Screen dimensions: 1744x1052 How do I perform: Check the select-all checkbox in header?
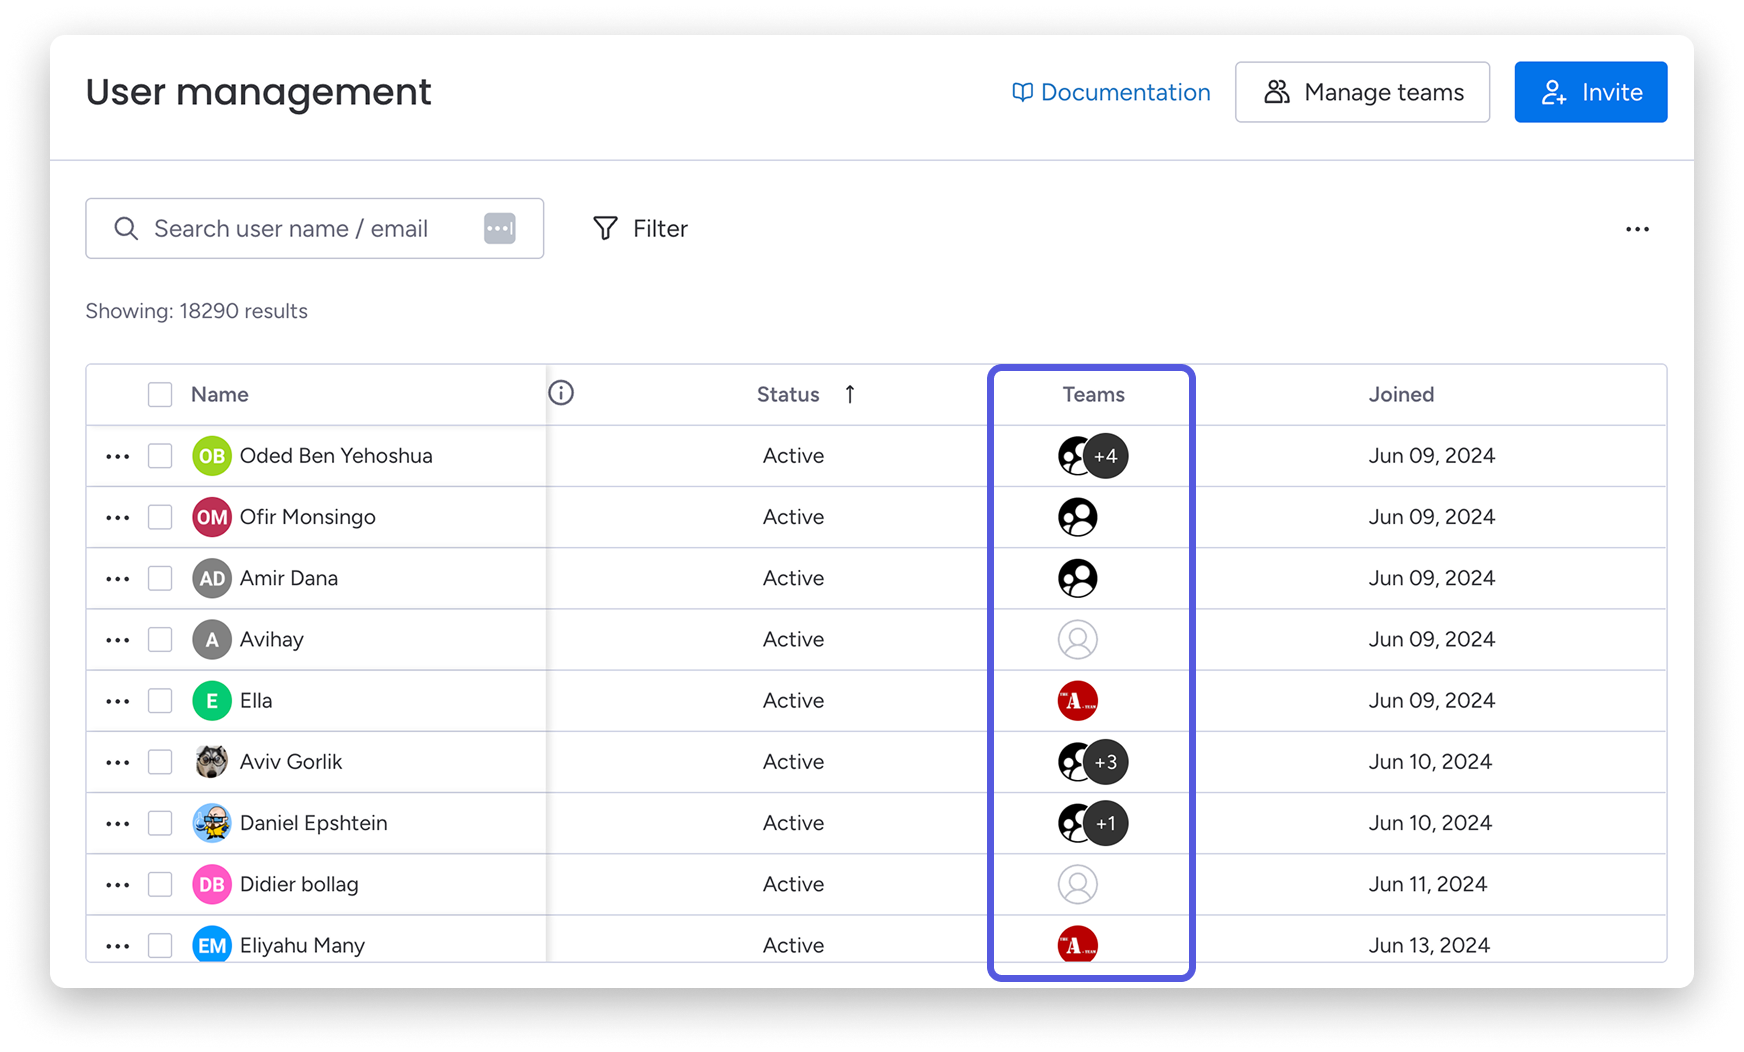click(x=160, y=395)
